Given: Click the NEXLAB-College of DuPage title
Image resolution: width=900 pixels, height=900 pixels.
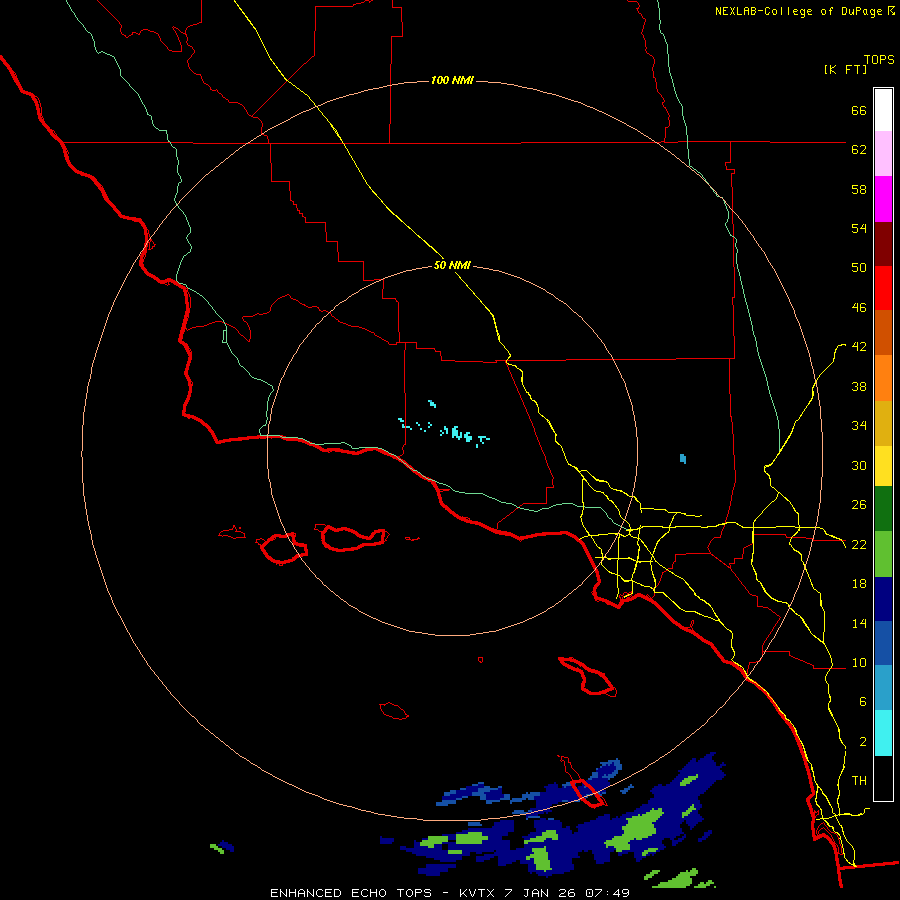Looking at the screenshot, I should [x=805, y=11].
